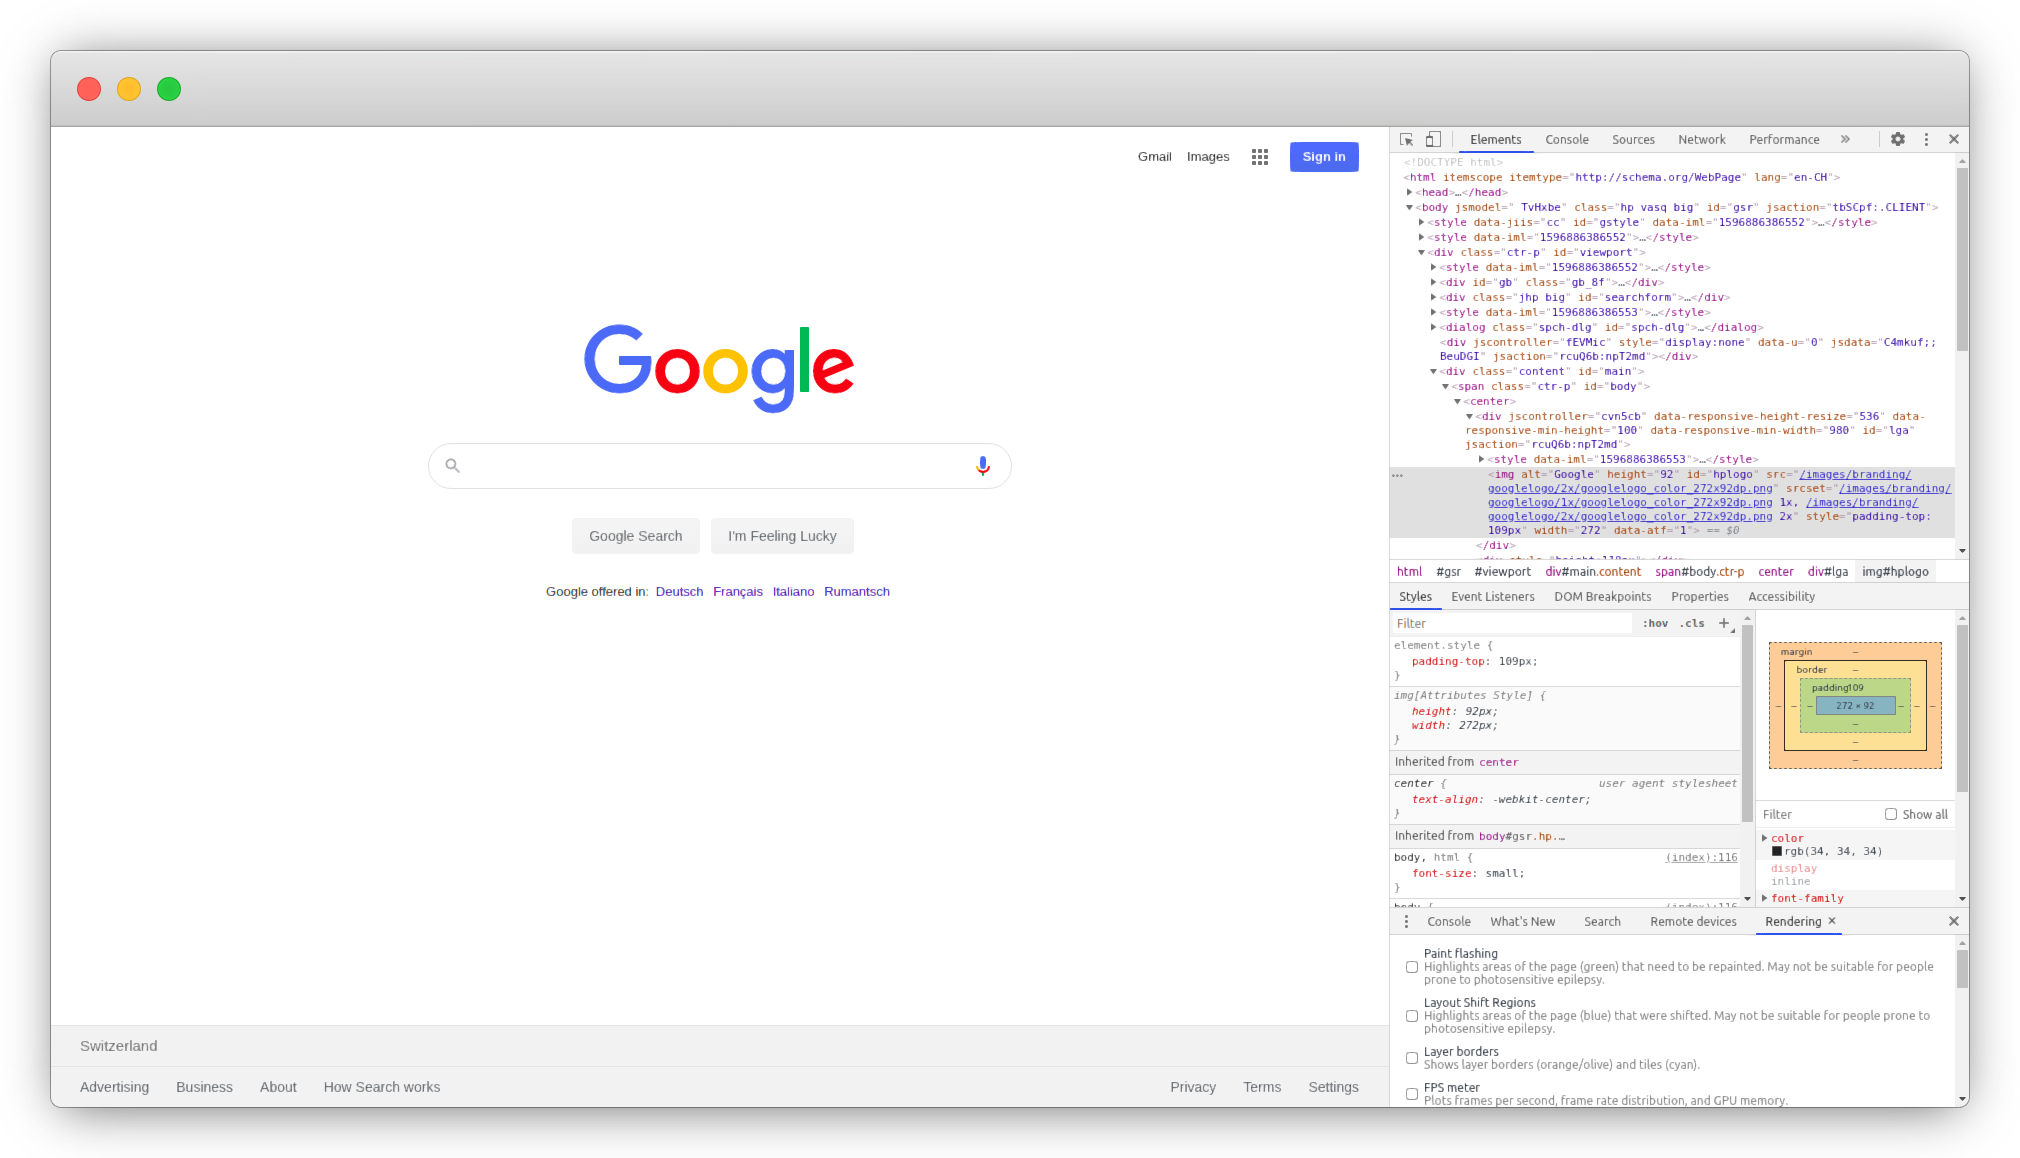Click the add new style rule plus icon
Screen dimensions: 2020x1158
coord(1724,623)
